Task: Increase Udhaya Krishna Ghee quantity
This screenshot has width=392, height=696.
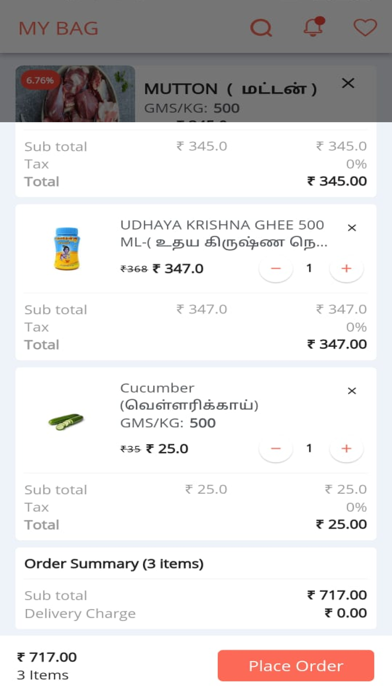Action: point(346,269)
